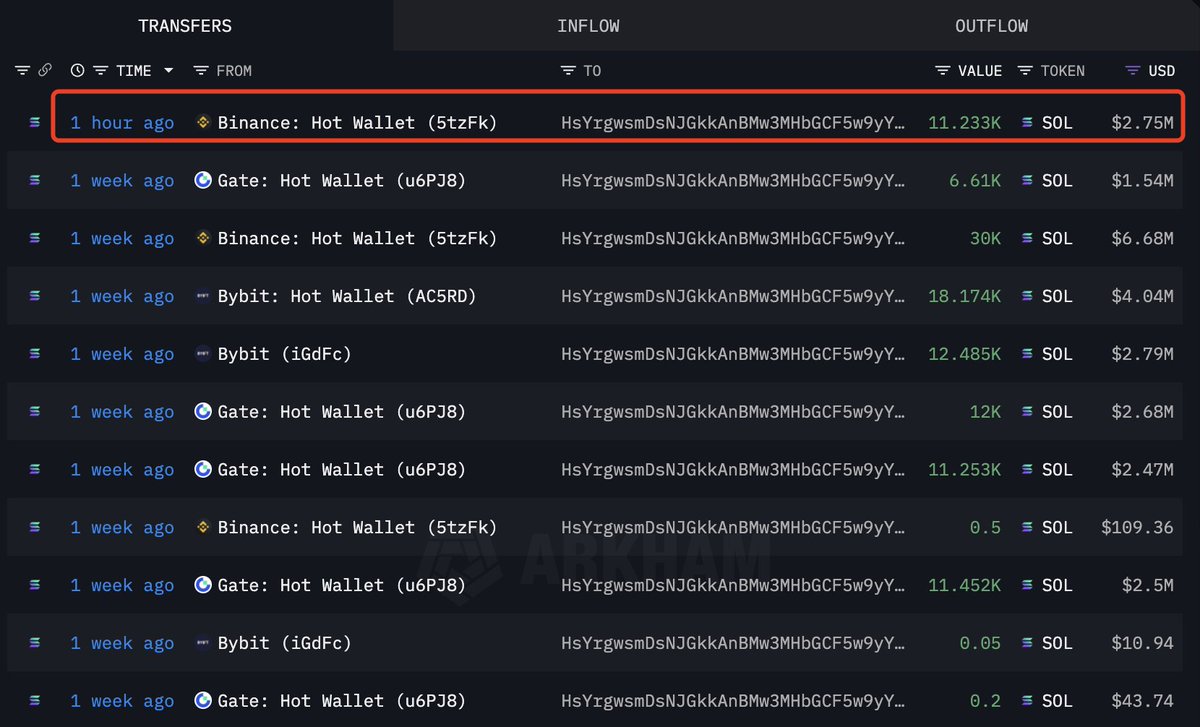The image size is (1200, 727).
Task: Click the TIME column header label
Action: click(x=134, y=71)
